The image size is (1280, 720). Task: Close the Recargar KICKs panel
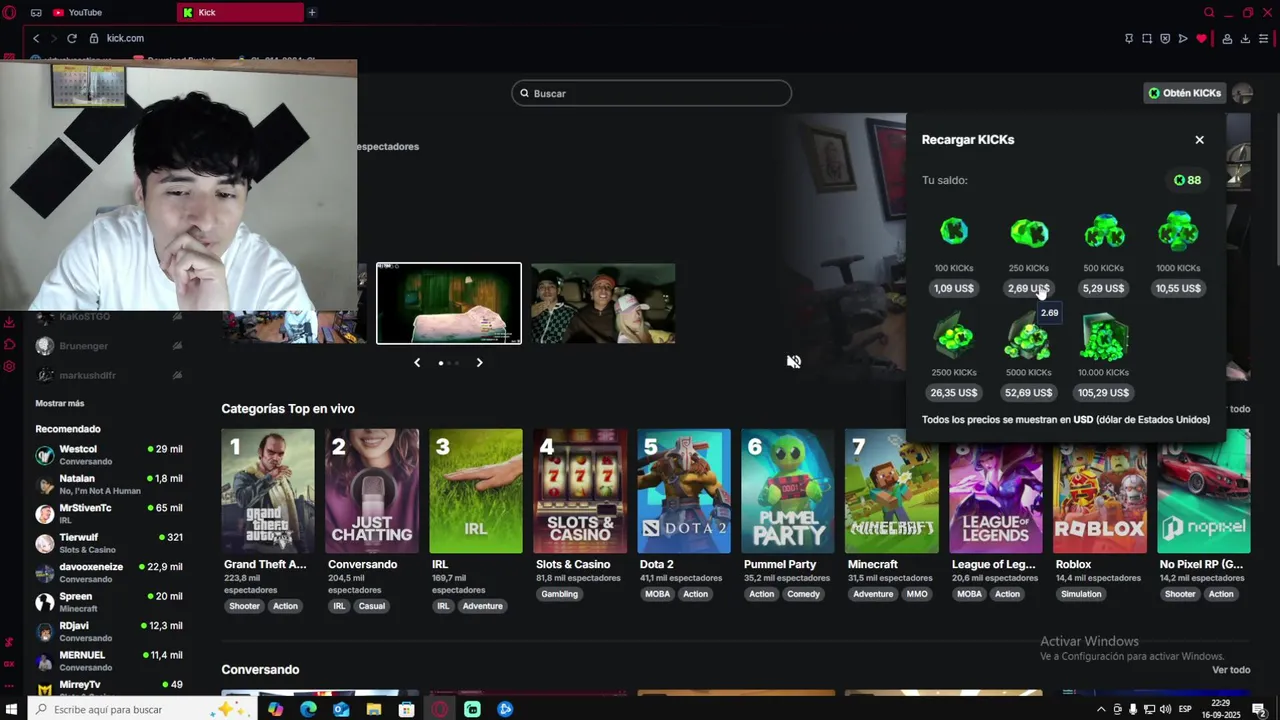pyautogui.click(x=1199, y=140)
